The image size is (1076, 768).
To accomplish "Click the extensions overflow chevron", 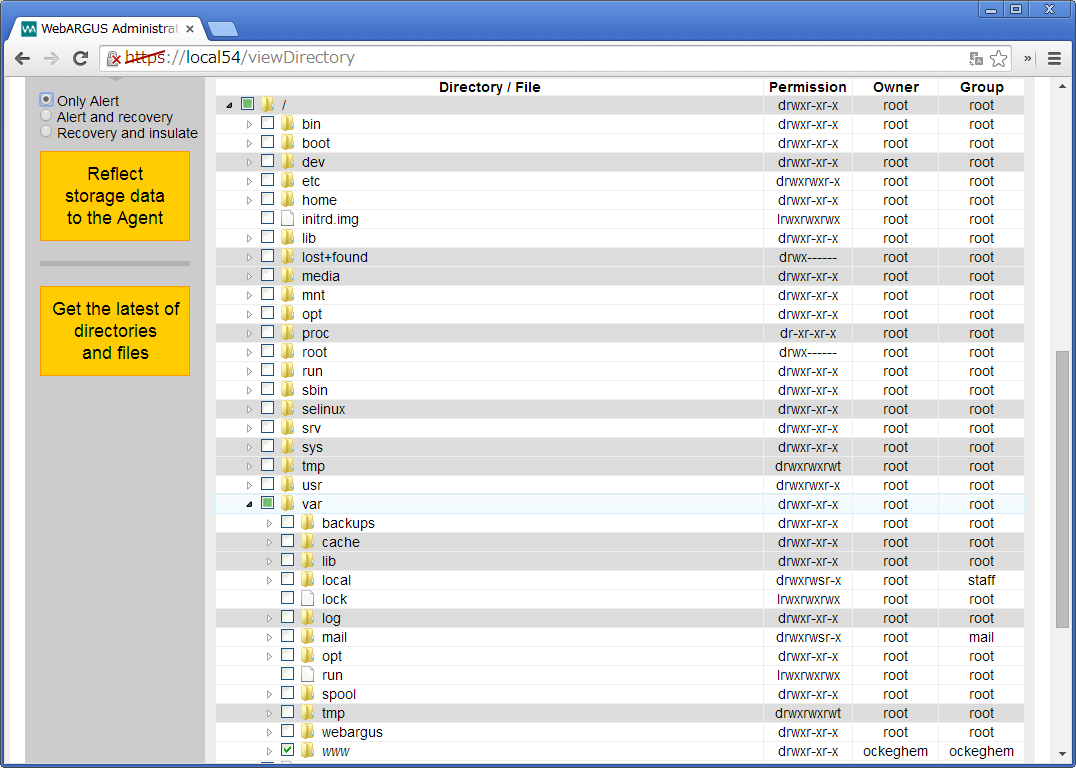I will 1027,58.
